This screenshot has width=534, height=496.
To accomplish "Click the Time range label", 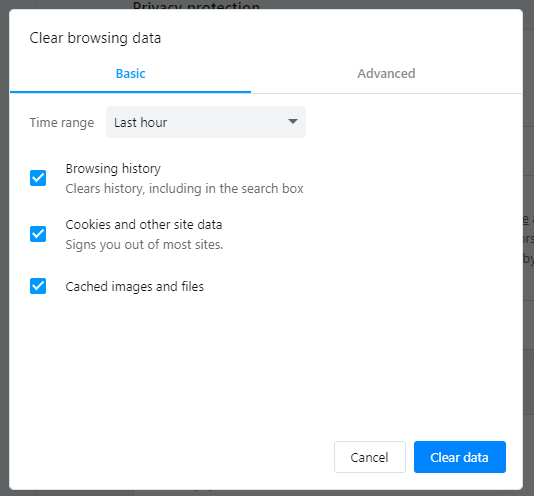I will click(62, 123).
